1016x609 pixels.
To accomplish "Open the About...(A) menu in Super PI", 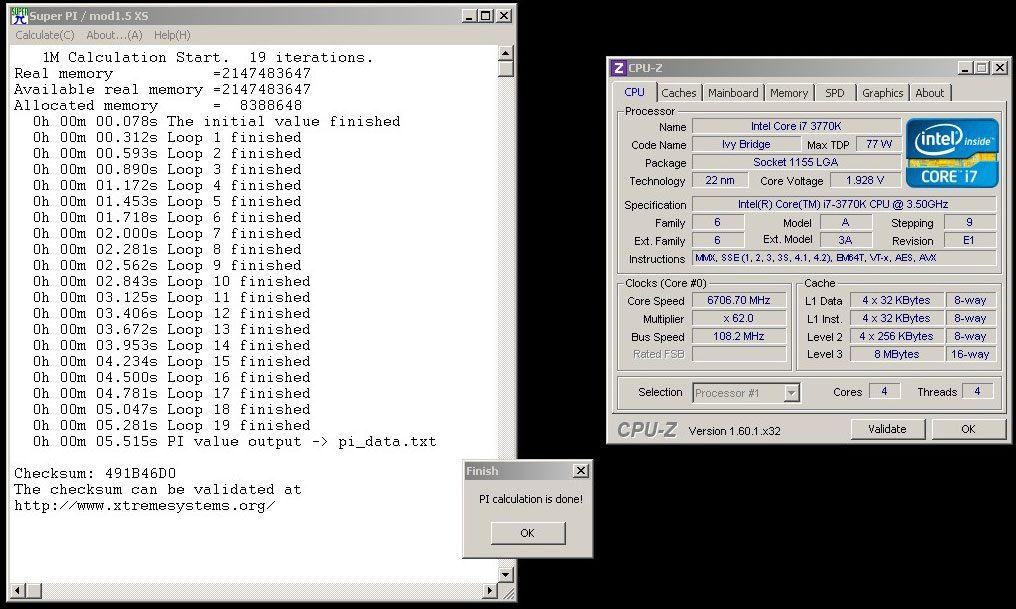I will (114, 35).
